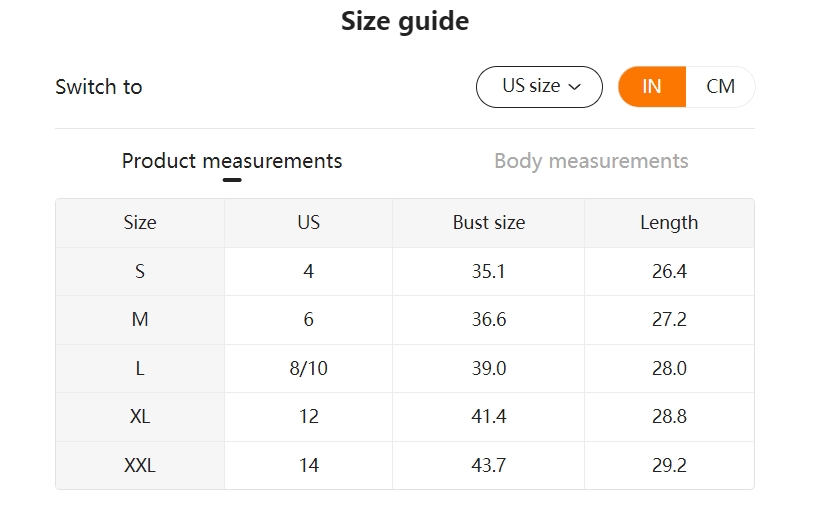Image resolution: width=816 pixels, height=511 pixels.
Task: Select the XL size row
Action: tap(405, 417)
